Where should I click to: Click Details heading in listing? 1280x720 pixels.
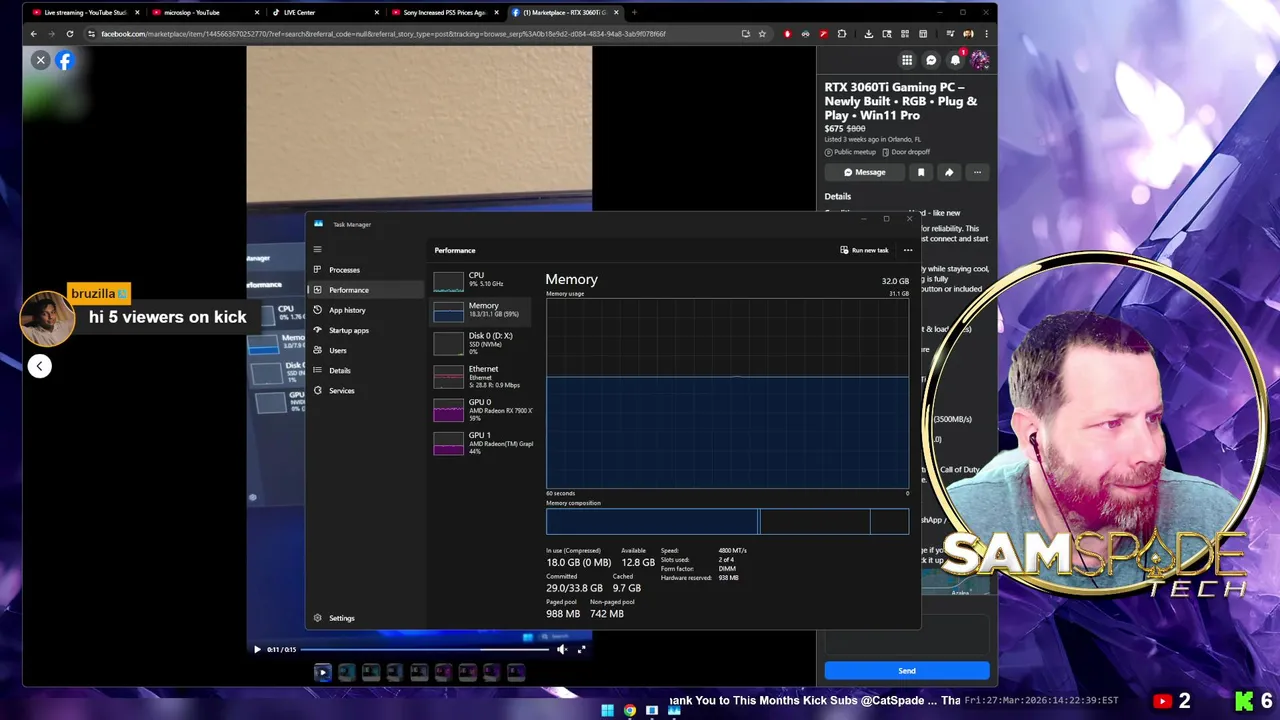[x=838, y=196]
